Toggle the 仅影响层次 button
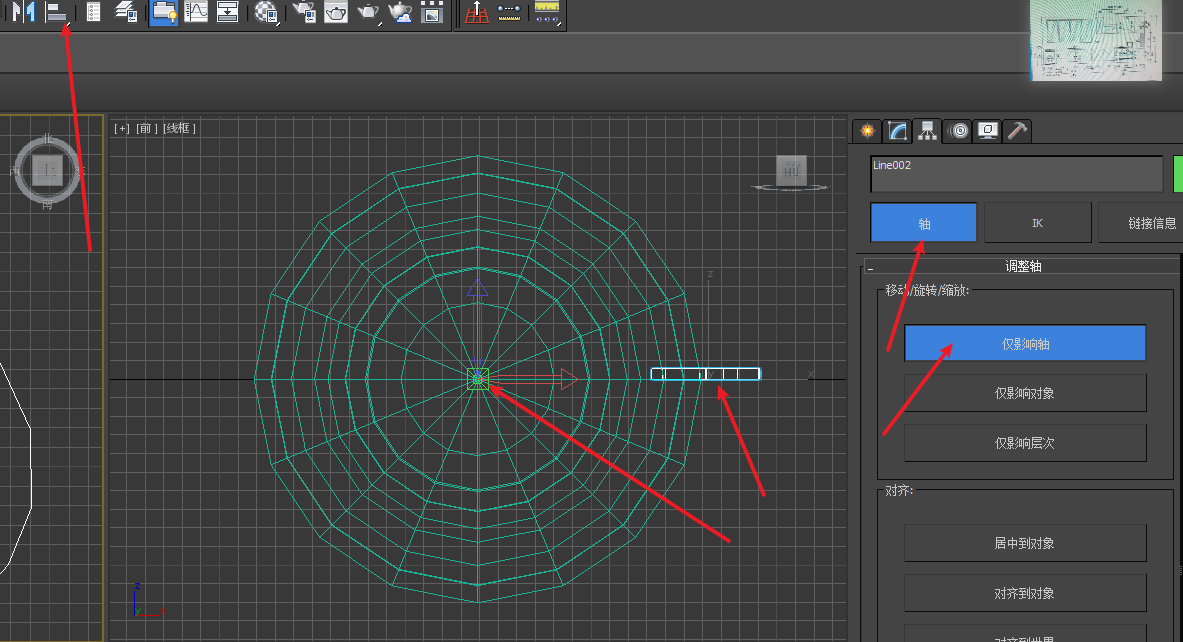The height and width of the screenshot is (642, 1183). 1025,443
